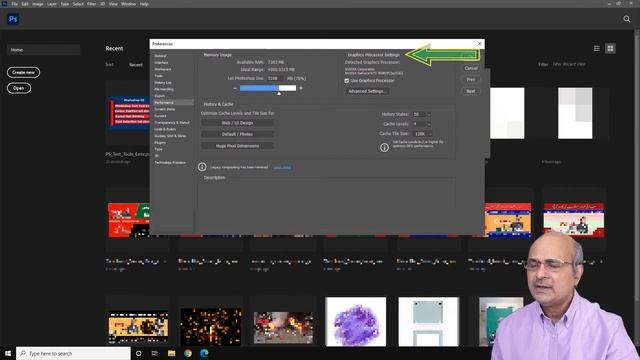This screenshot has height=360, width=640.
Task: Click the Home button in left sidebar
Action: click(x=43, y=50)
